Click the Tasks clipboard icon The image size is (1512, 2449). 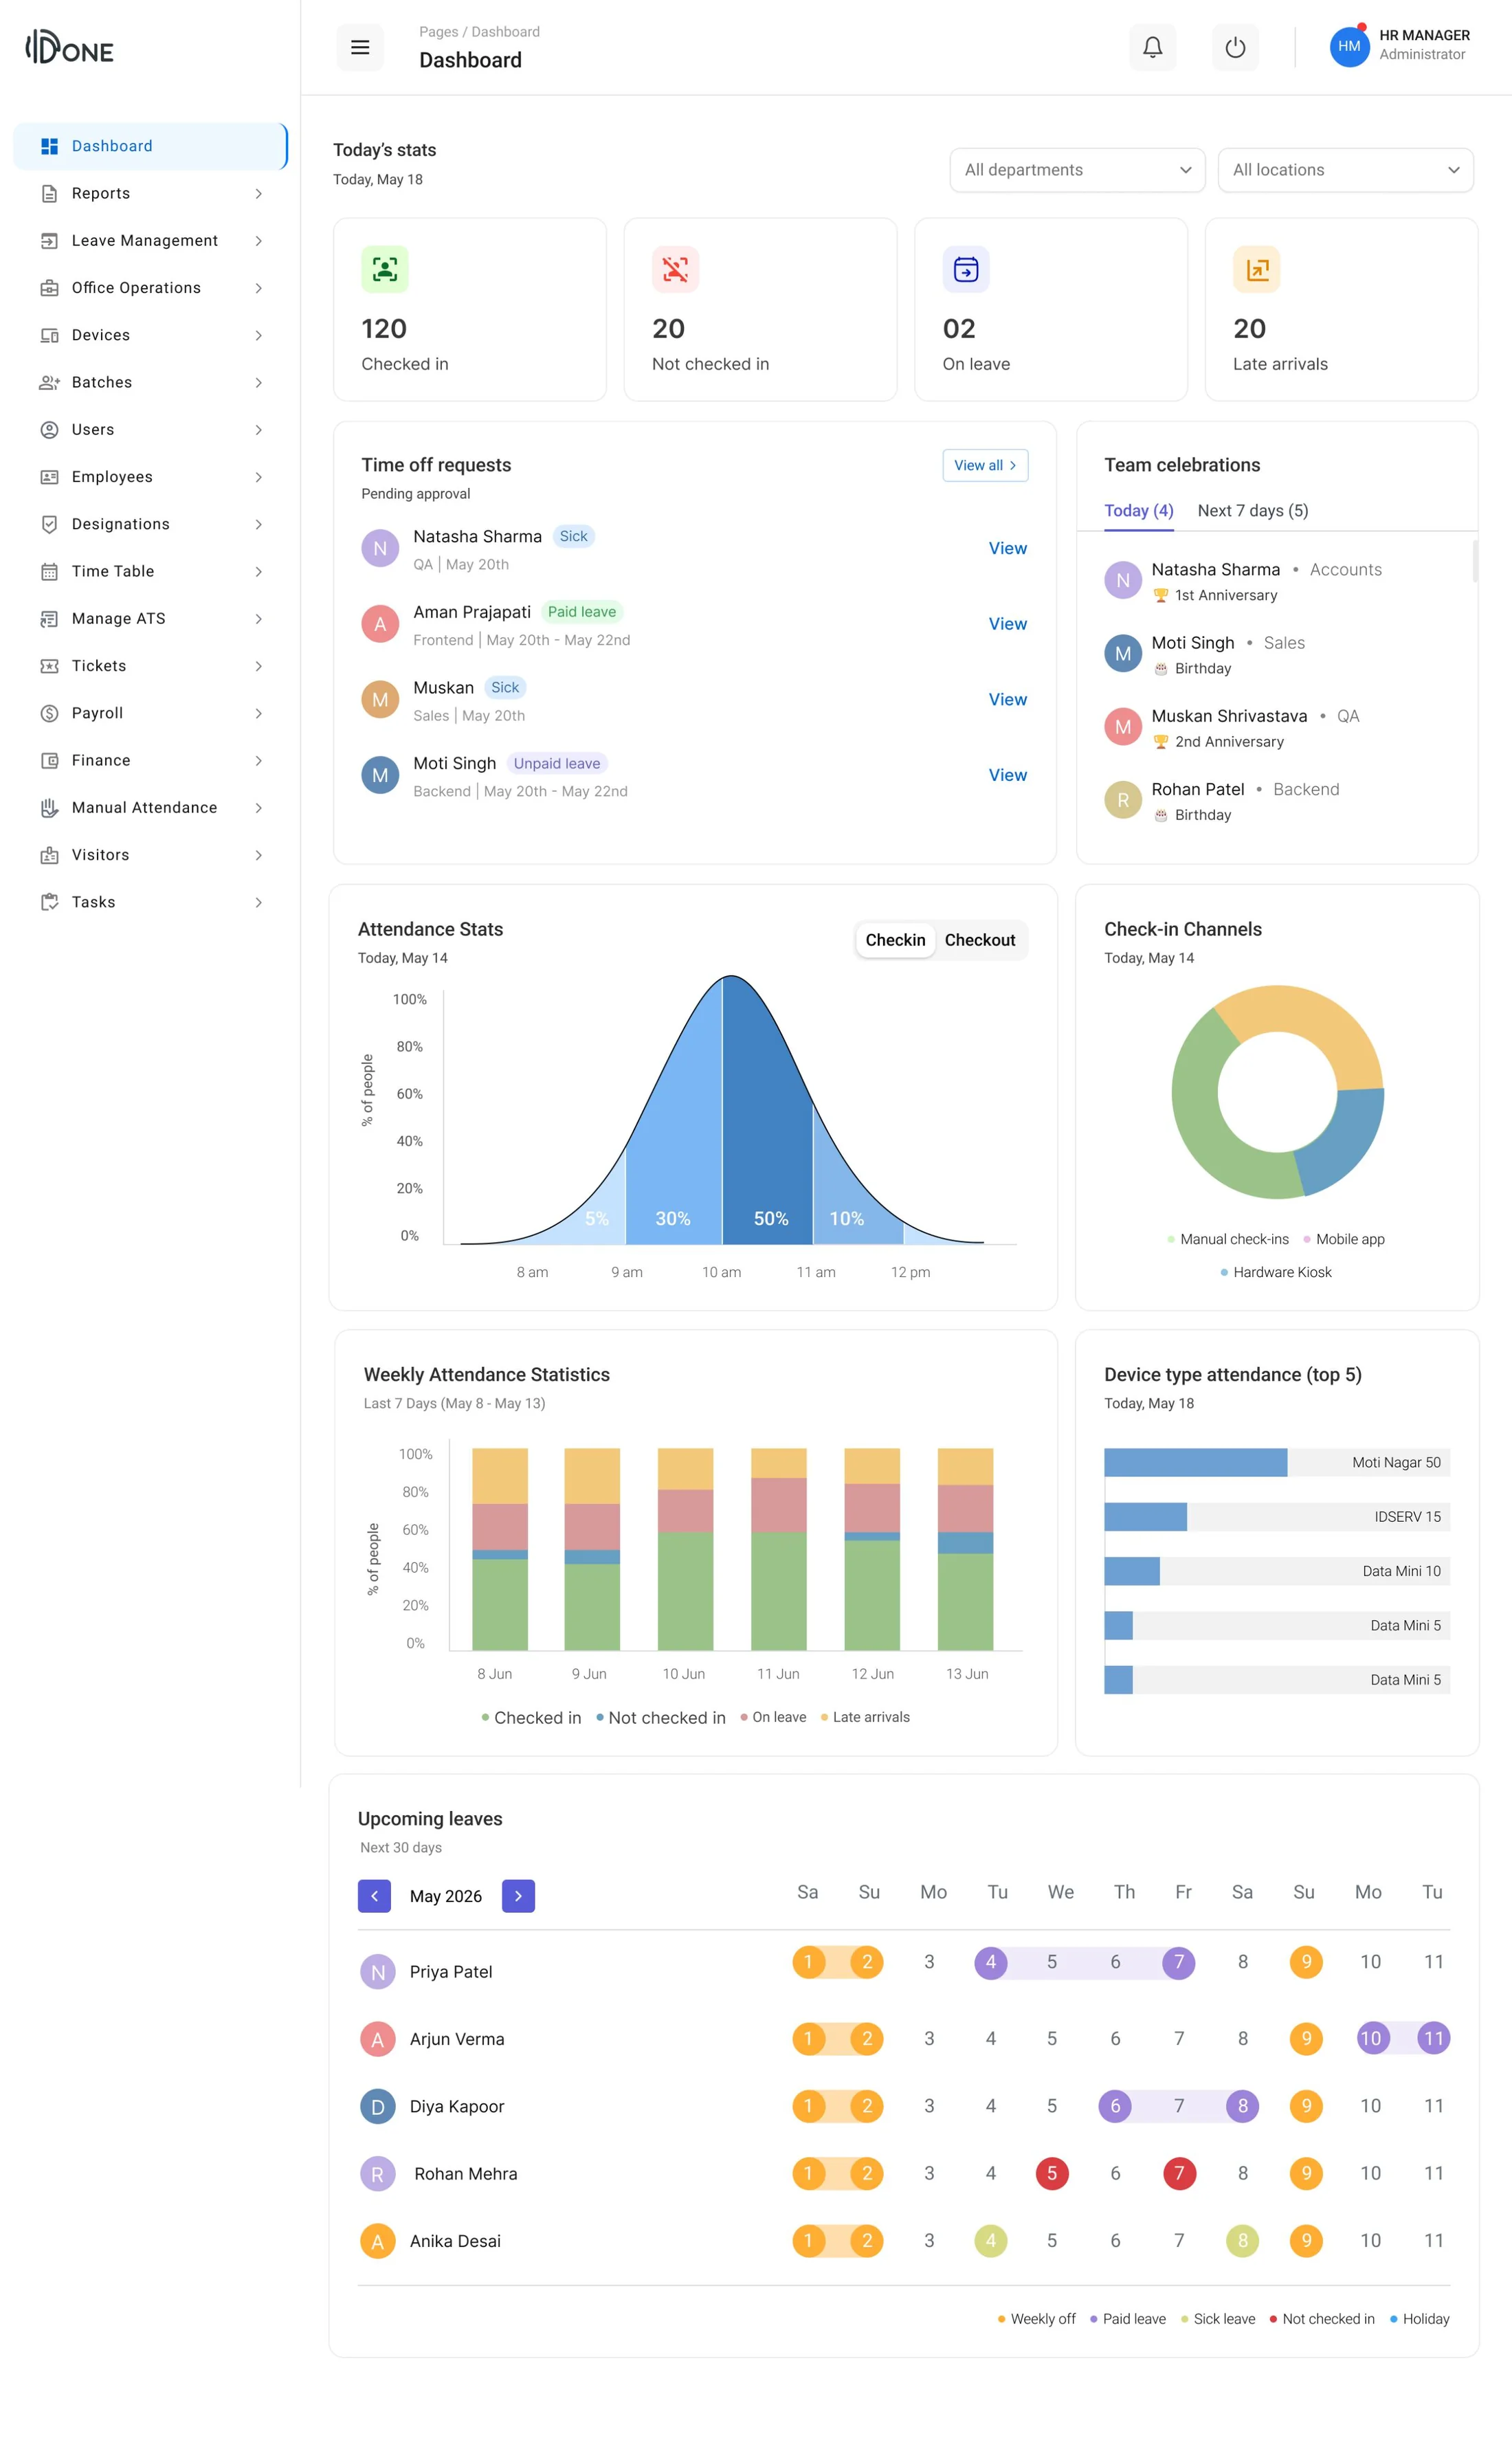[x=49, y=902]
